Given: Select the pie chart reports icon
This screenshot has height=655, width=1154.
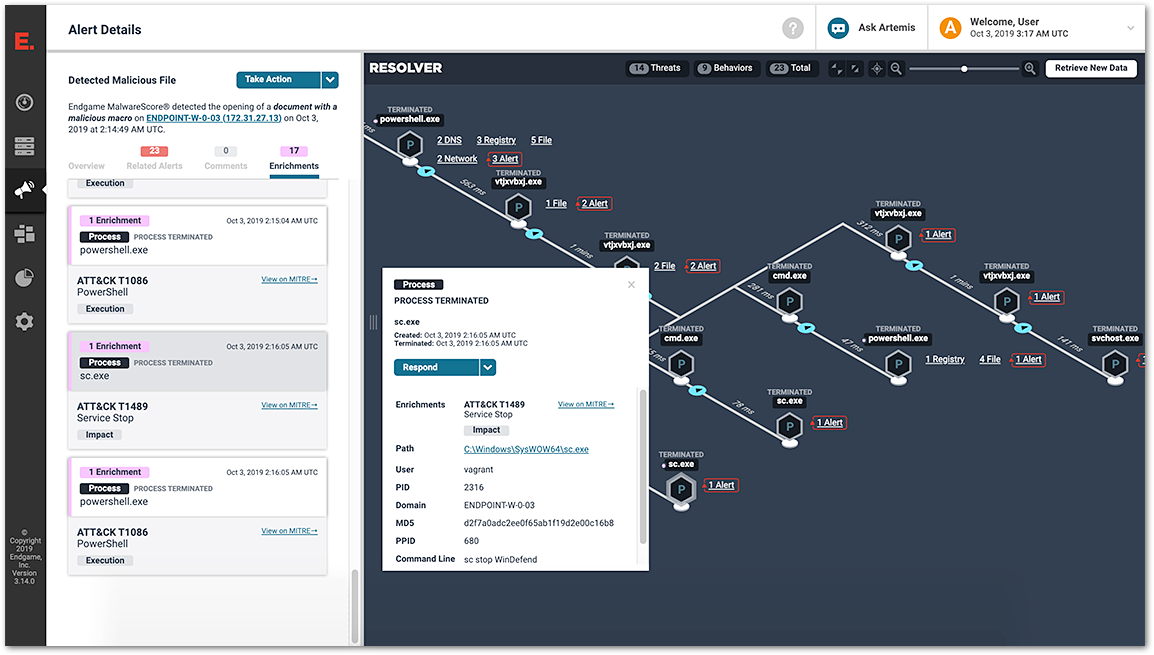Looking at the screenshot, I should [24, 277].
